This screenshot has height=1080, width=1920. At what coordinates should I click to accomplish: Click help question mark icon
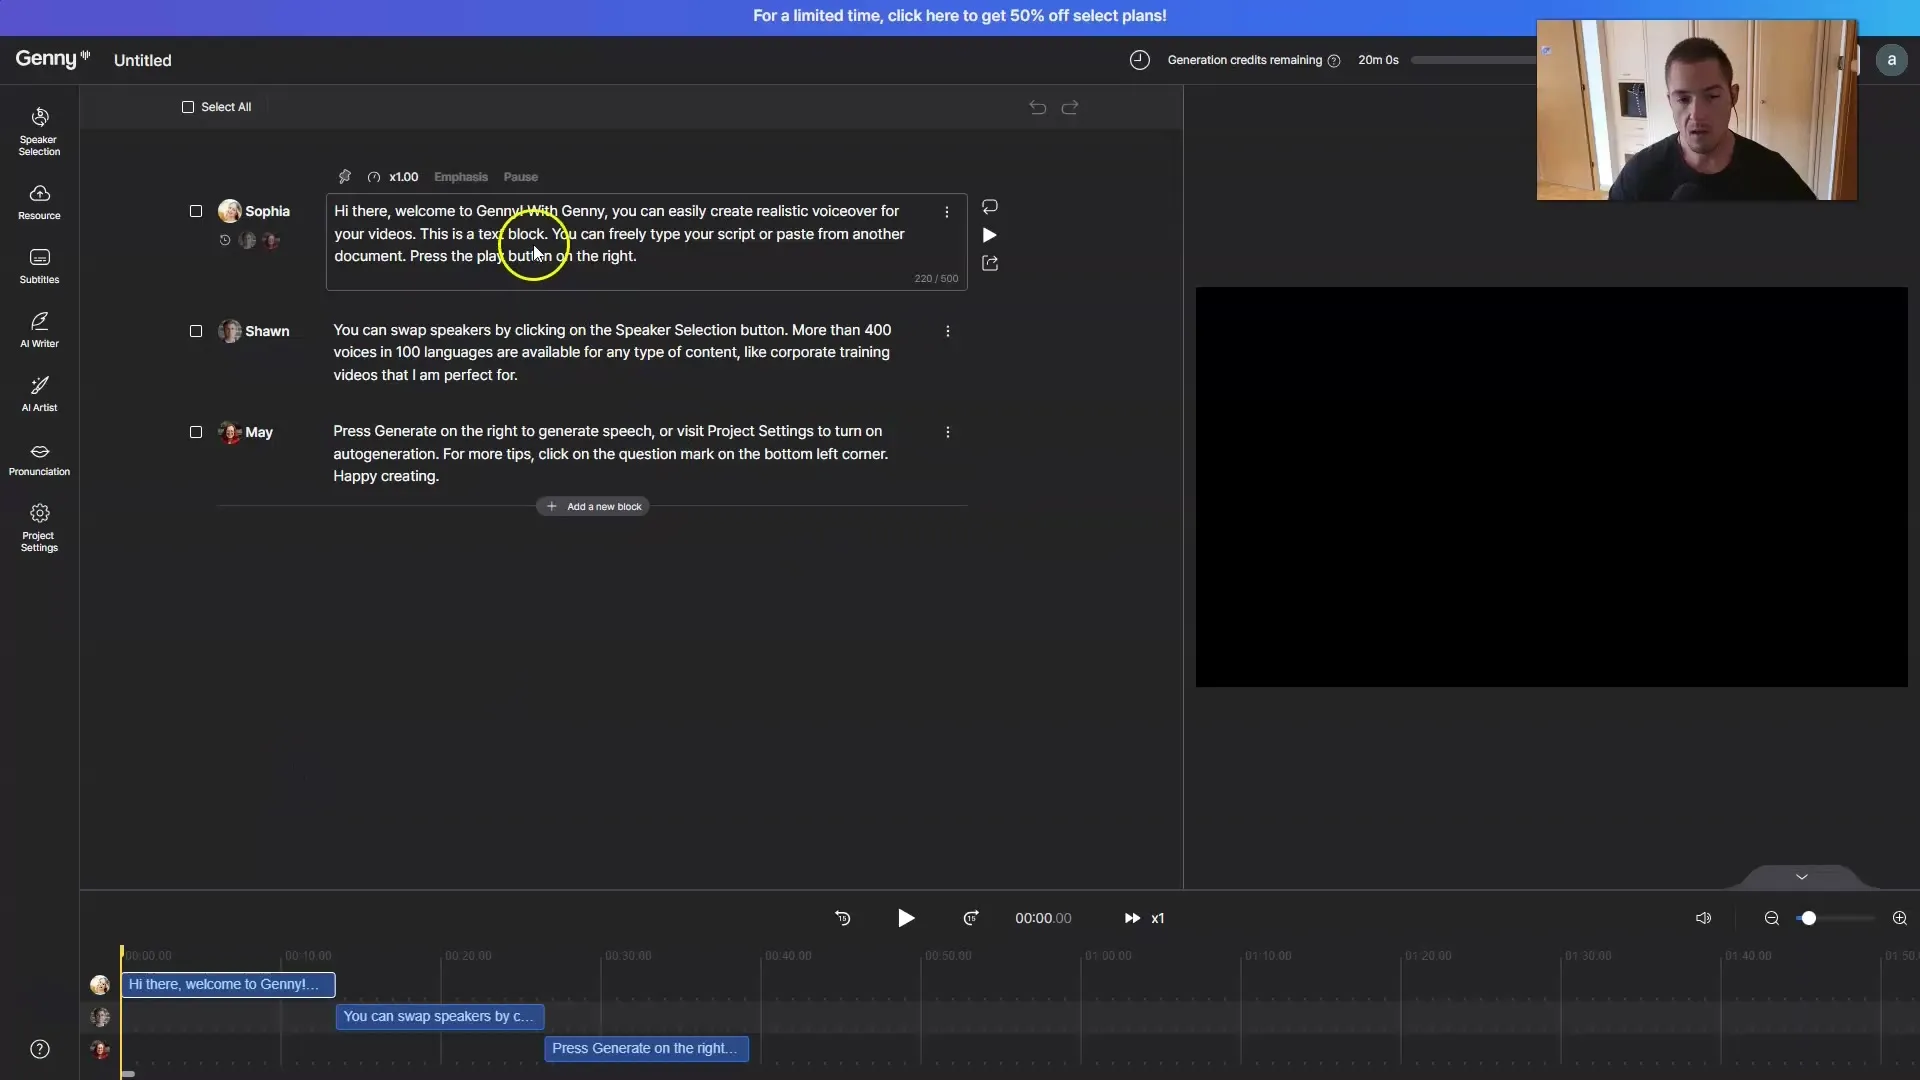coord(38,1050)
